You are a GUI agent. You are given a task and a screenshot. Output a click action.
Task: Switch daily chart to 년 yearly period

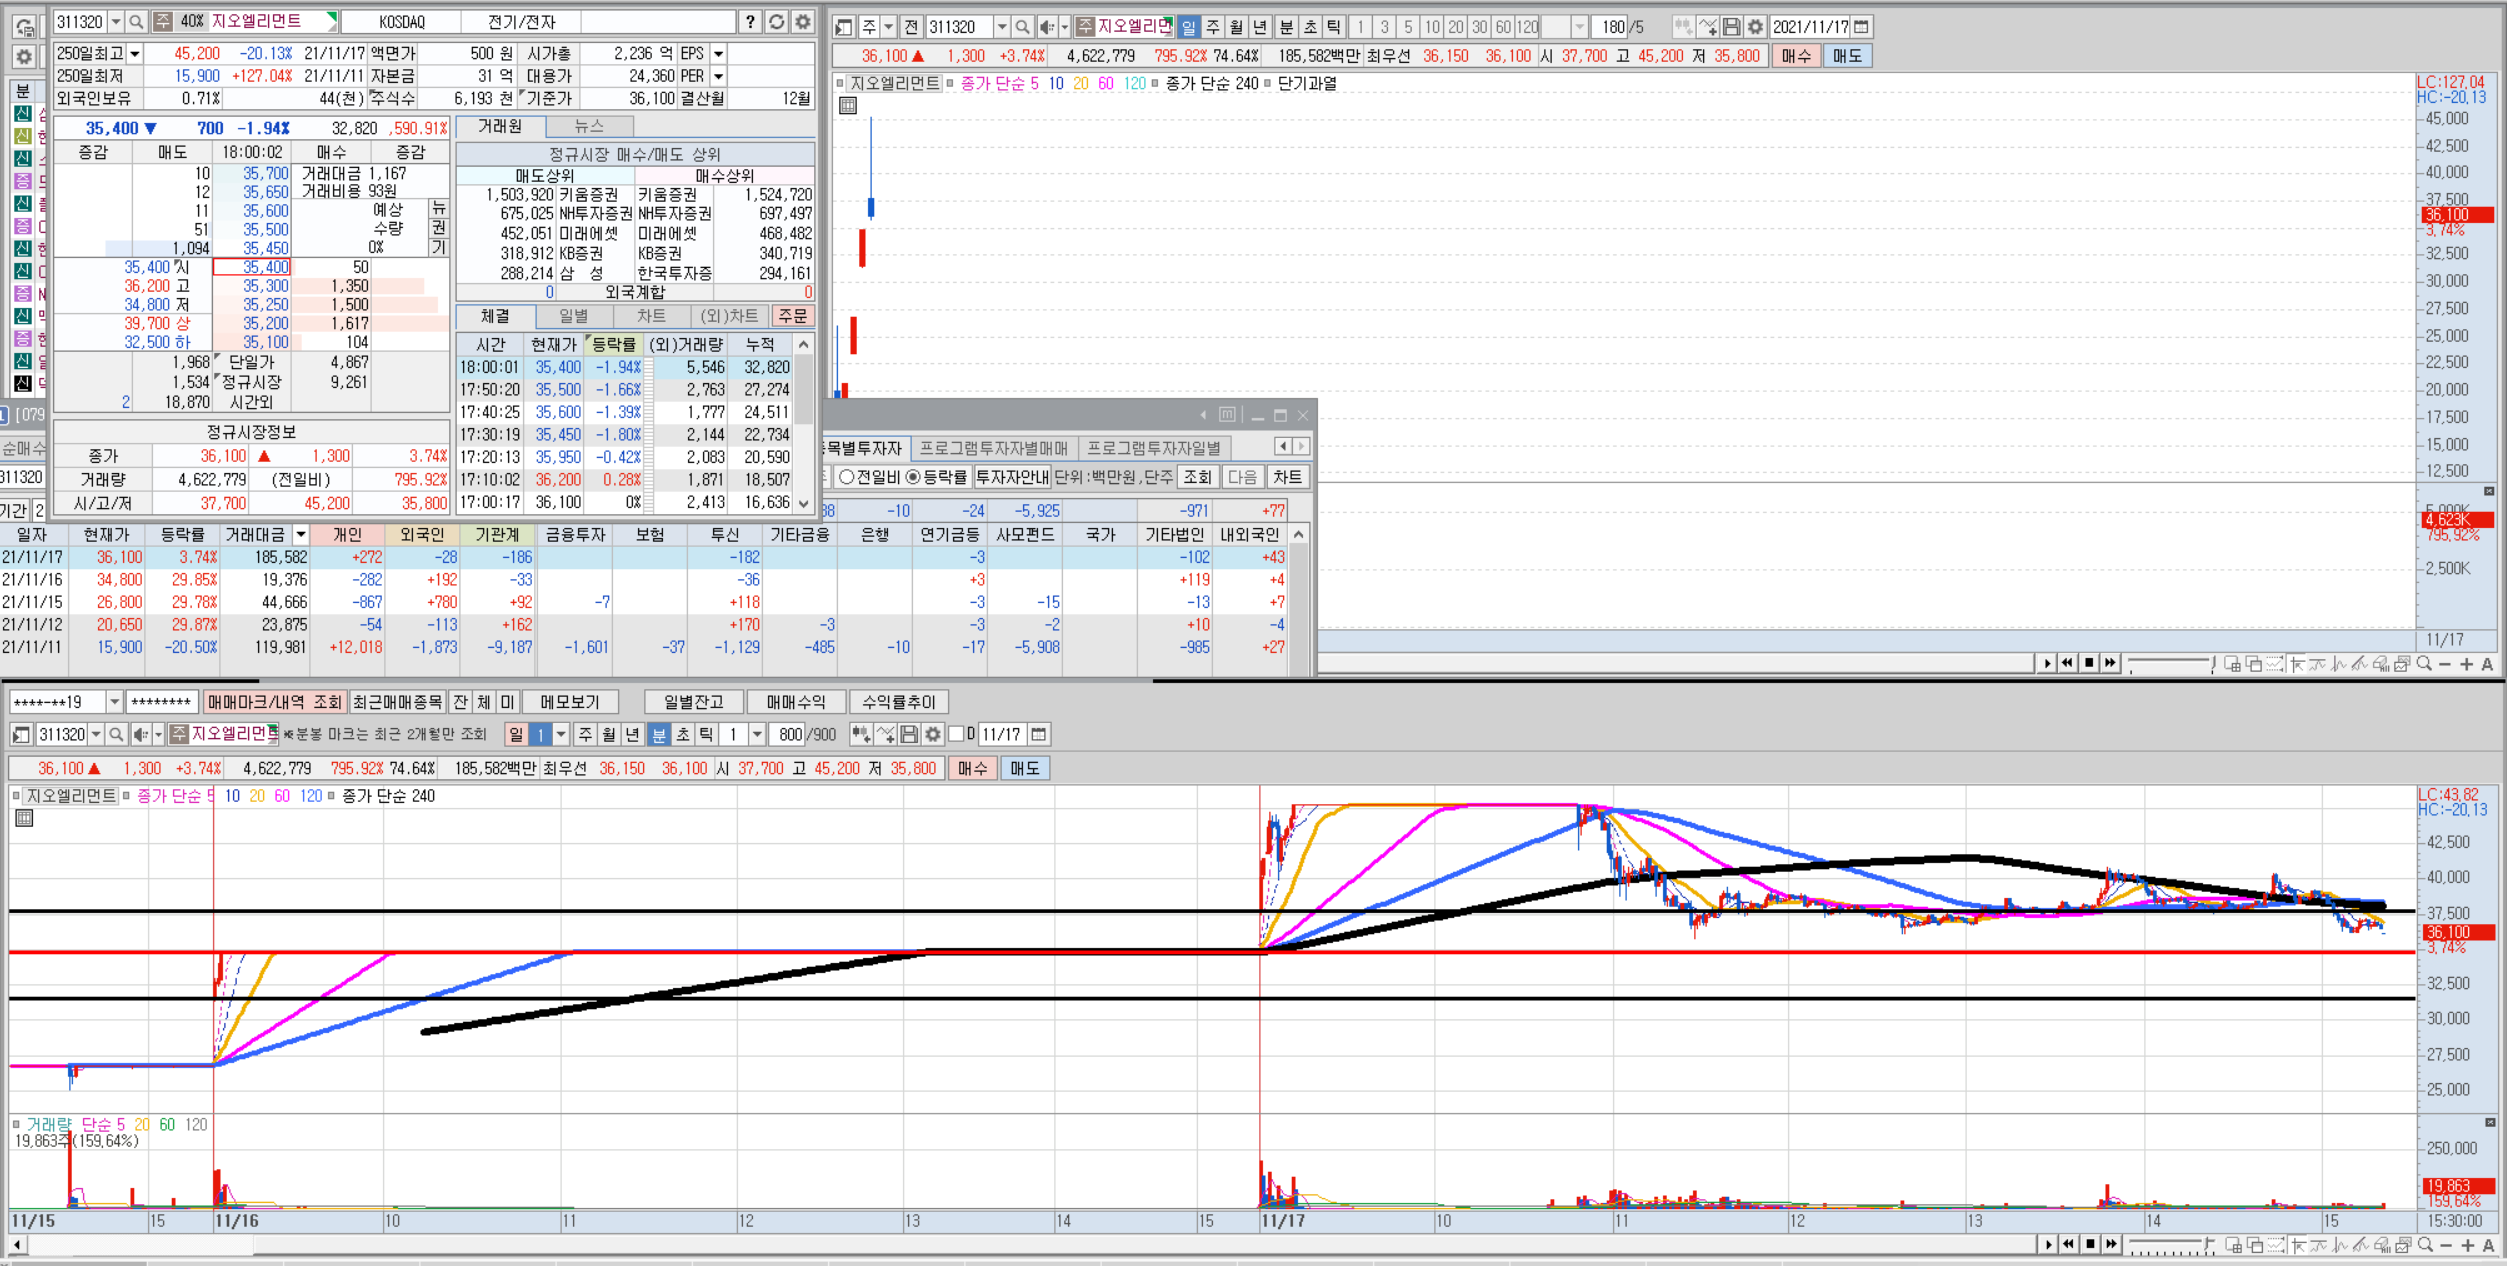1260,27
